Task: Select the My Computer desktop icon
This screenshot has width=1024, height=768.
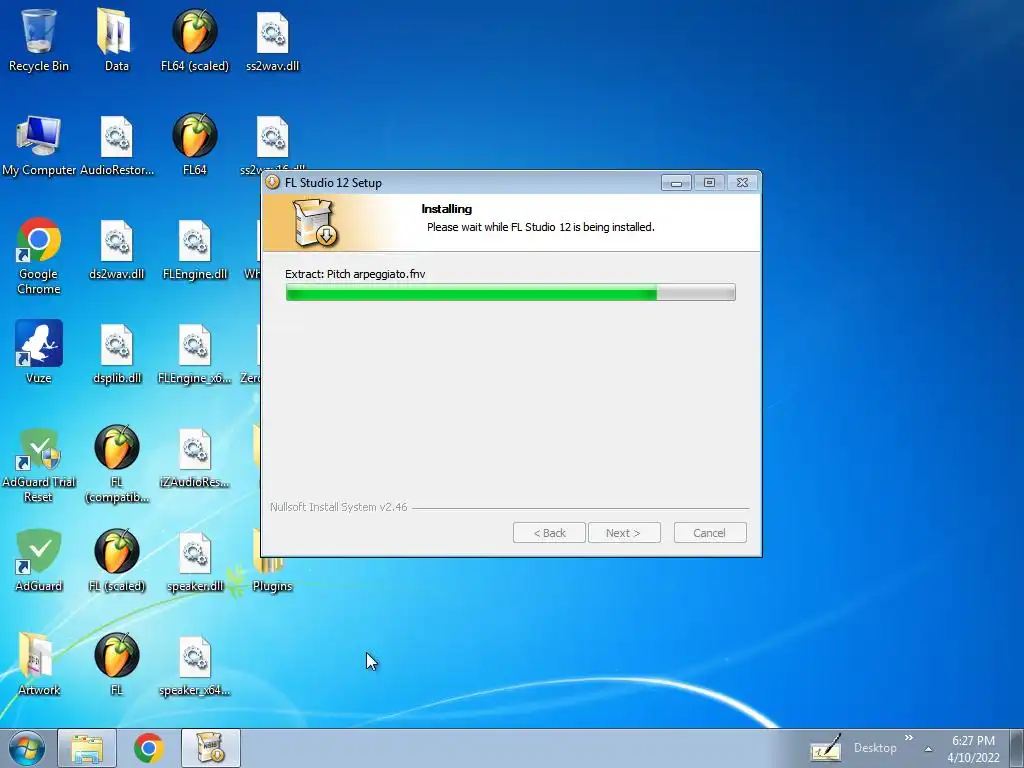Action: tap(39, 144)
